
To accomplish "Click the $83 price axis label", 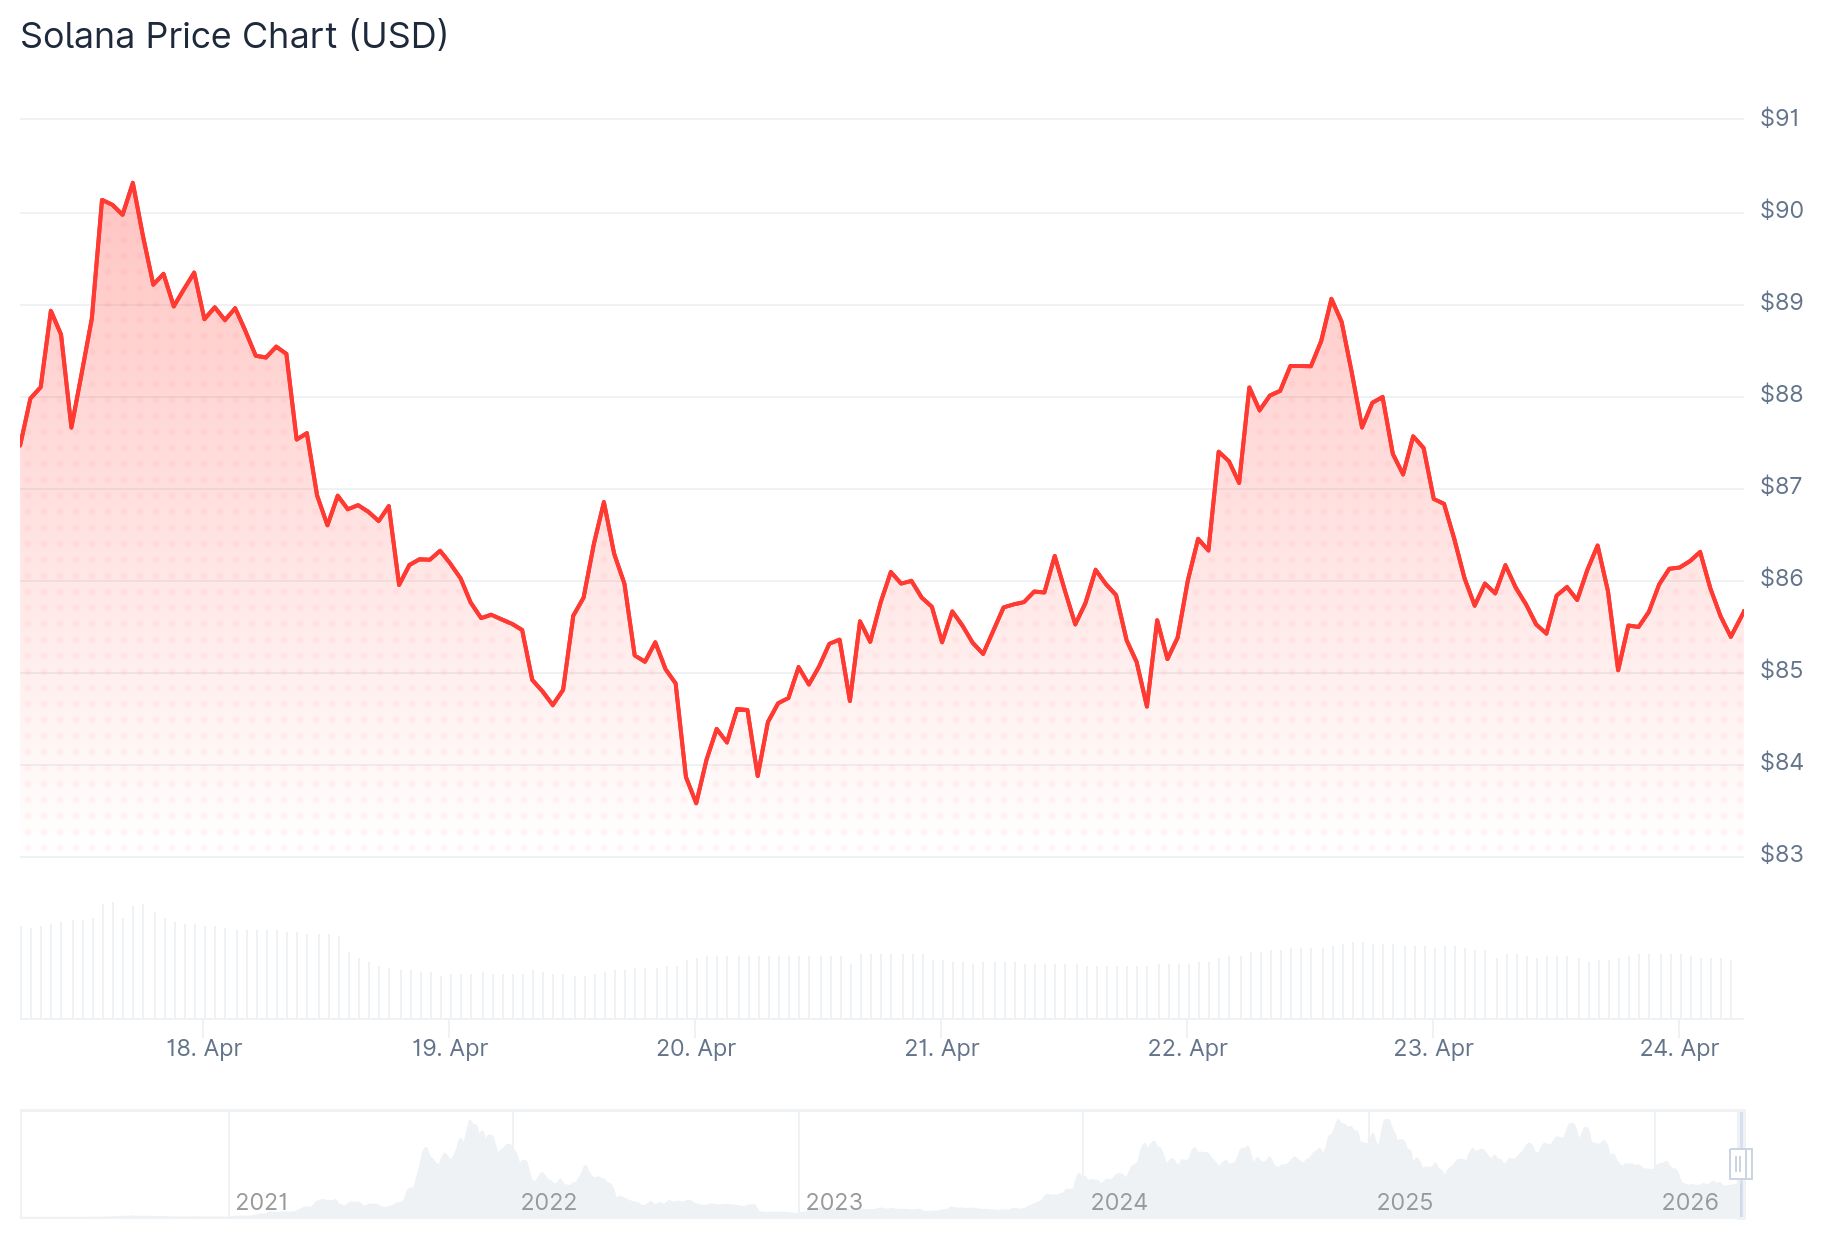I will pyautogui.click(x=1781, y=854).
